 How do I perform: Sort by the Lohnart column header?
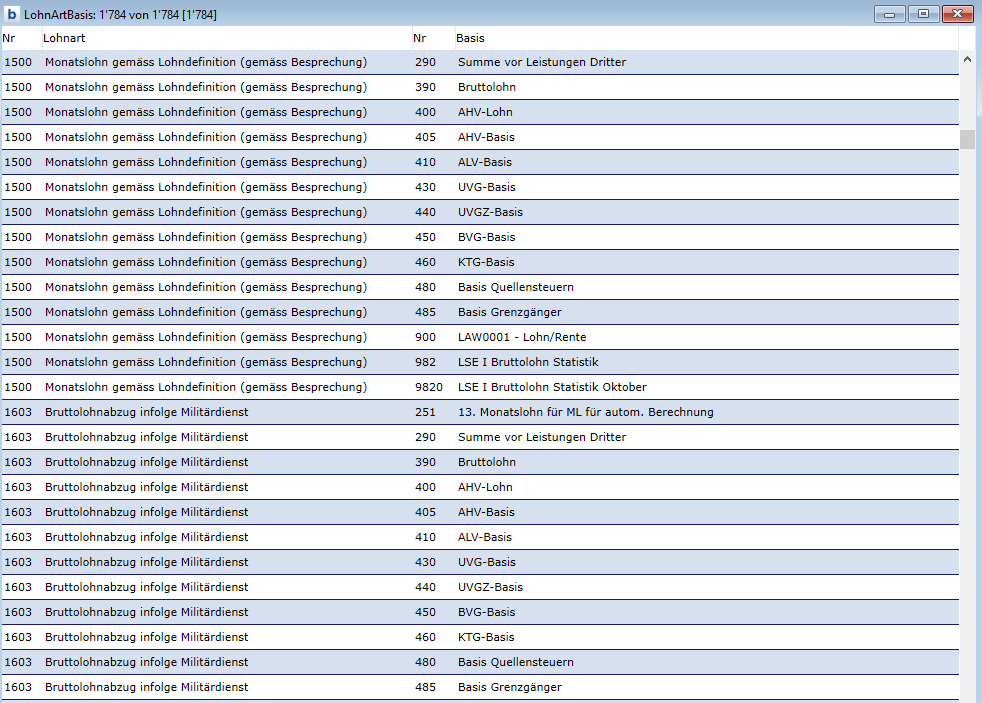tap(65, 38)
